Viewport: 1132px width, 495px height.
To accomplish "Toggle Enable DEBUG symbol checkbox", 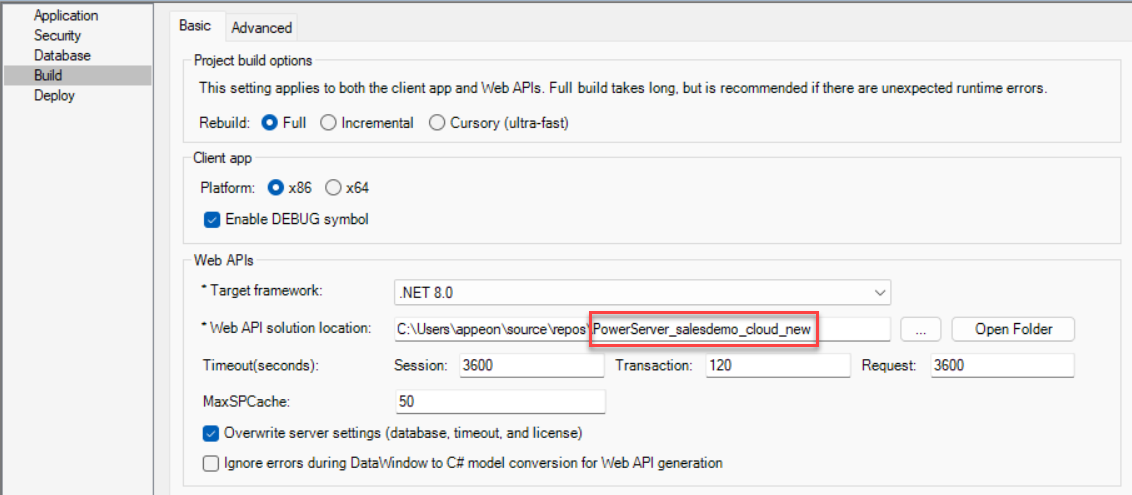I will click(212, 219).
